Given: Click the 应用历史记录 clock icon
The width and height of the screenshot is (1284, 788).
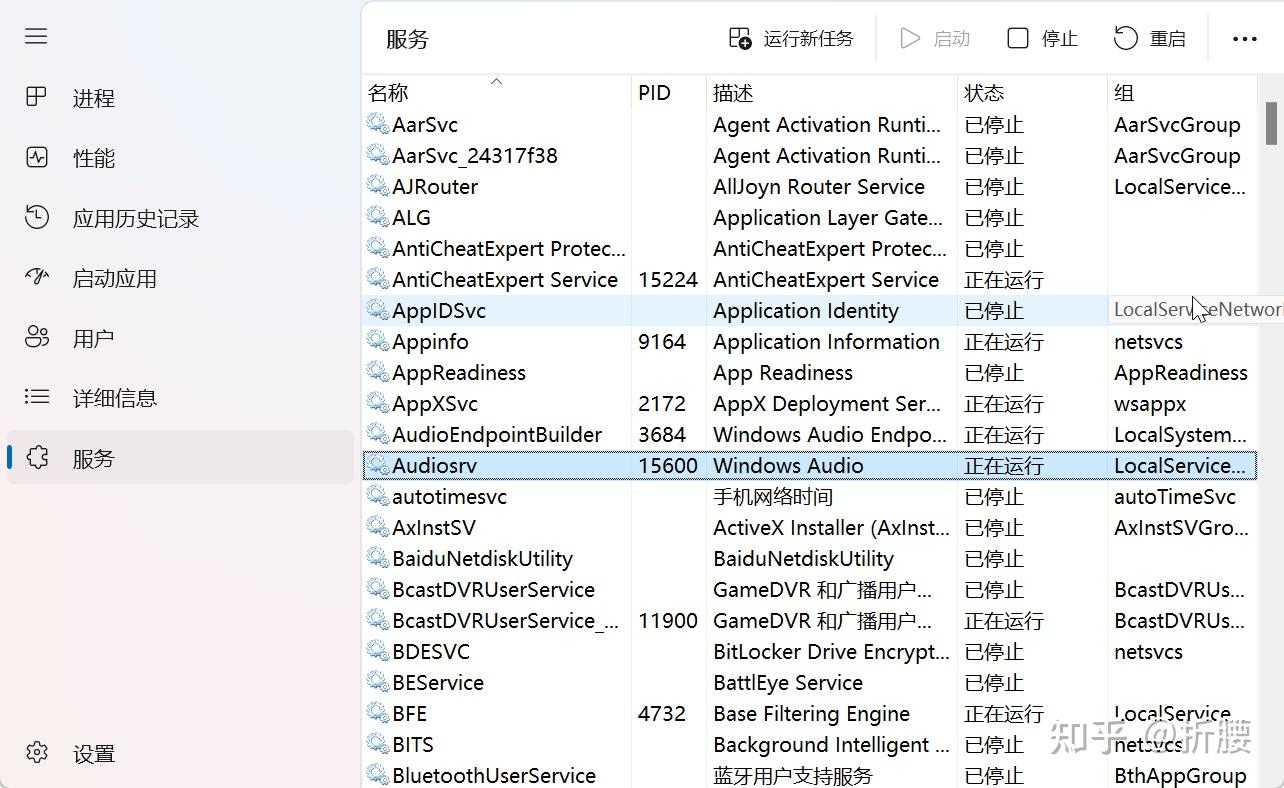Looking at the screenshot, I should pyautogui.click(x=36, y=217).
